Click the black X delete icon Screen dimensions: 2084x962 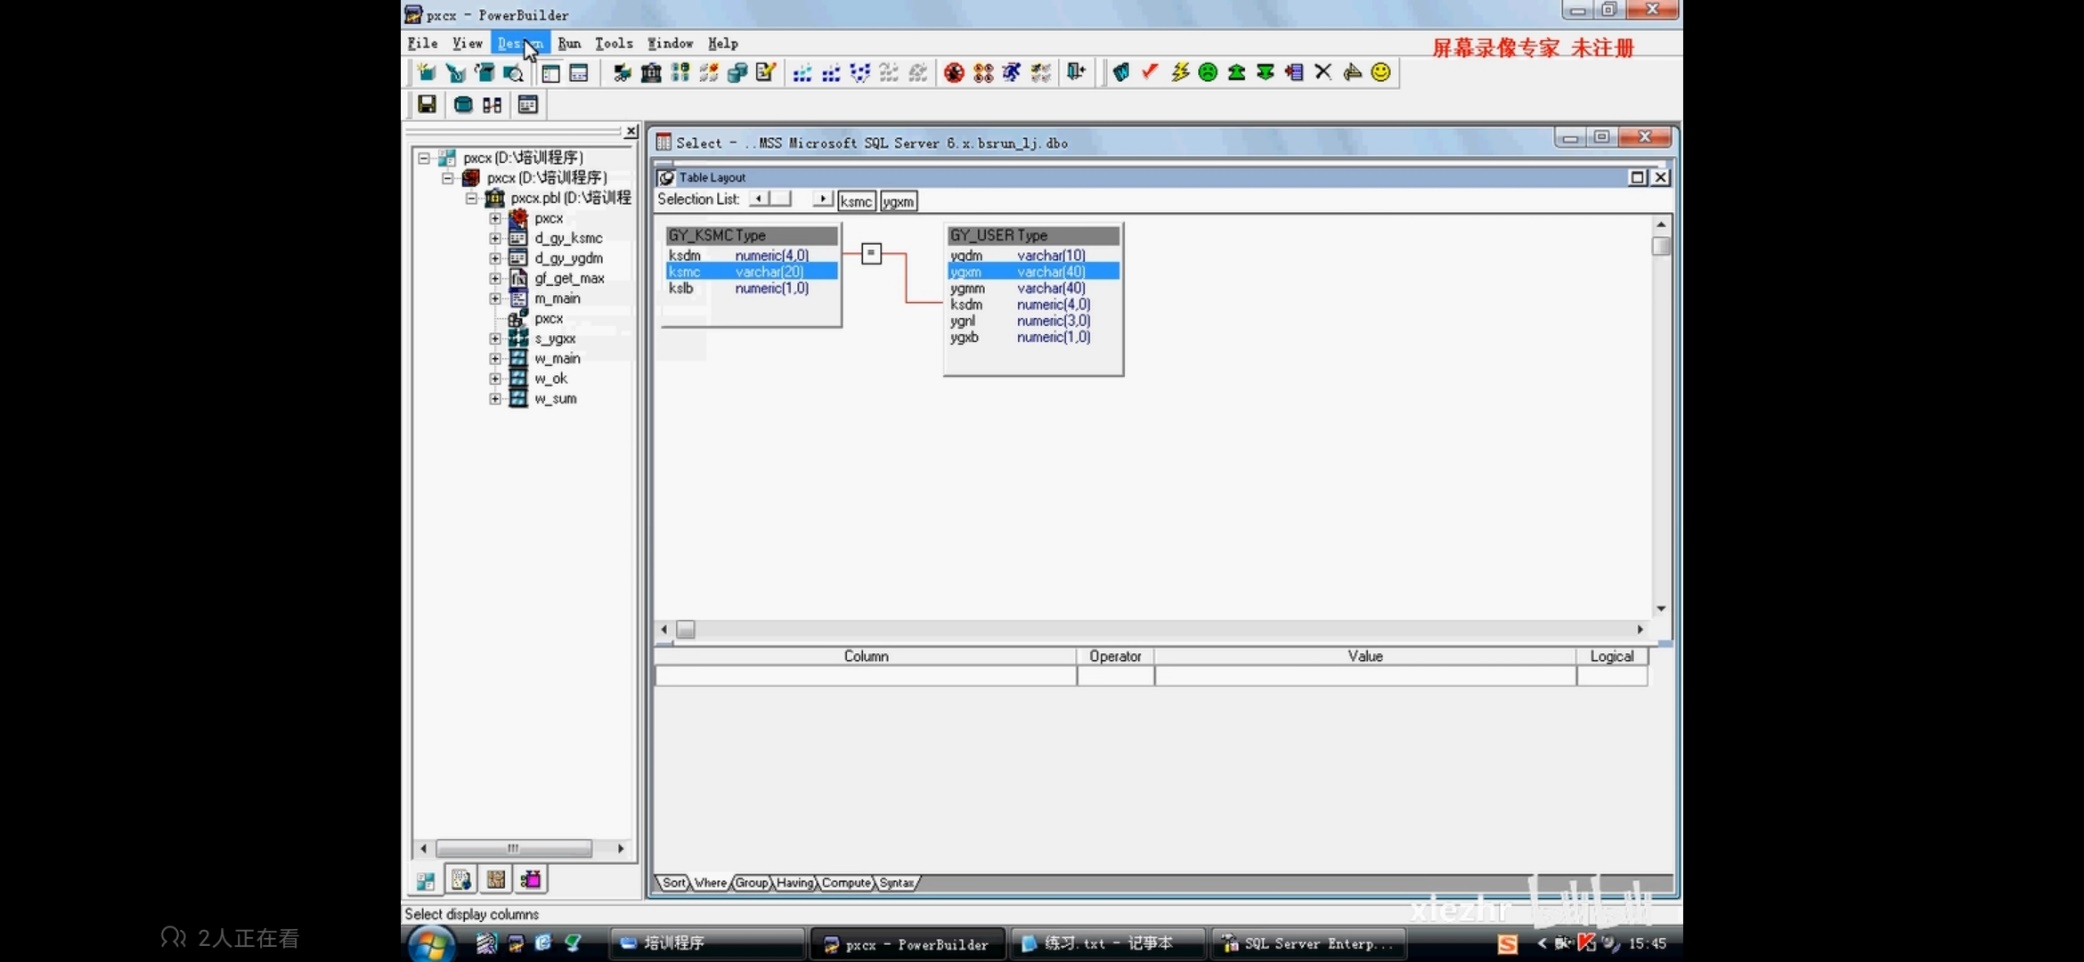click(x=1323, y=72)
